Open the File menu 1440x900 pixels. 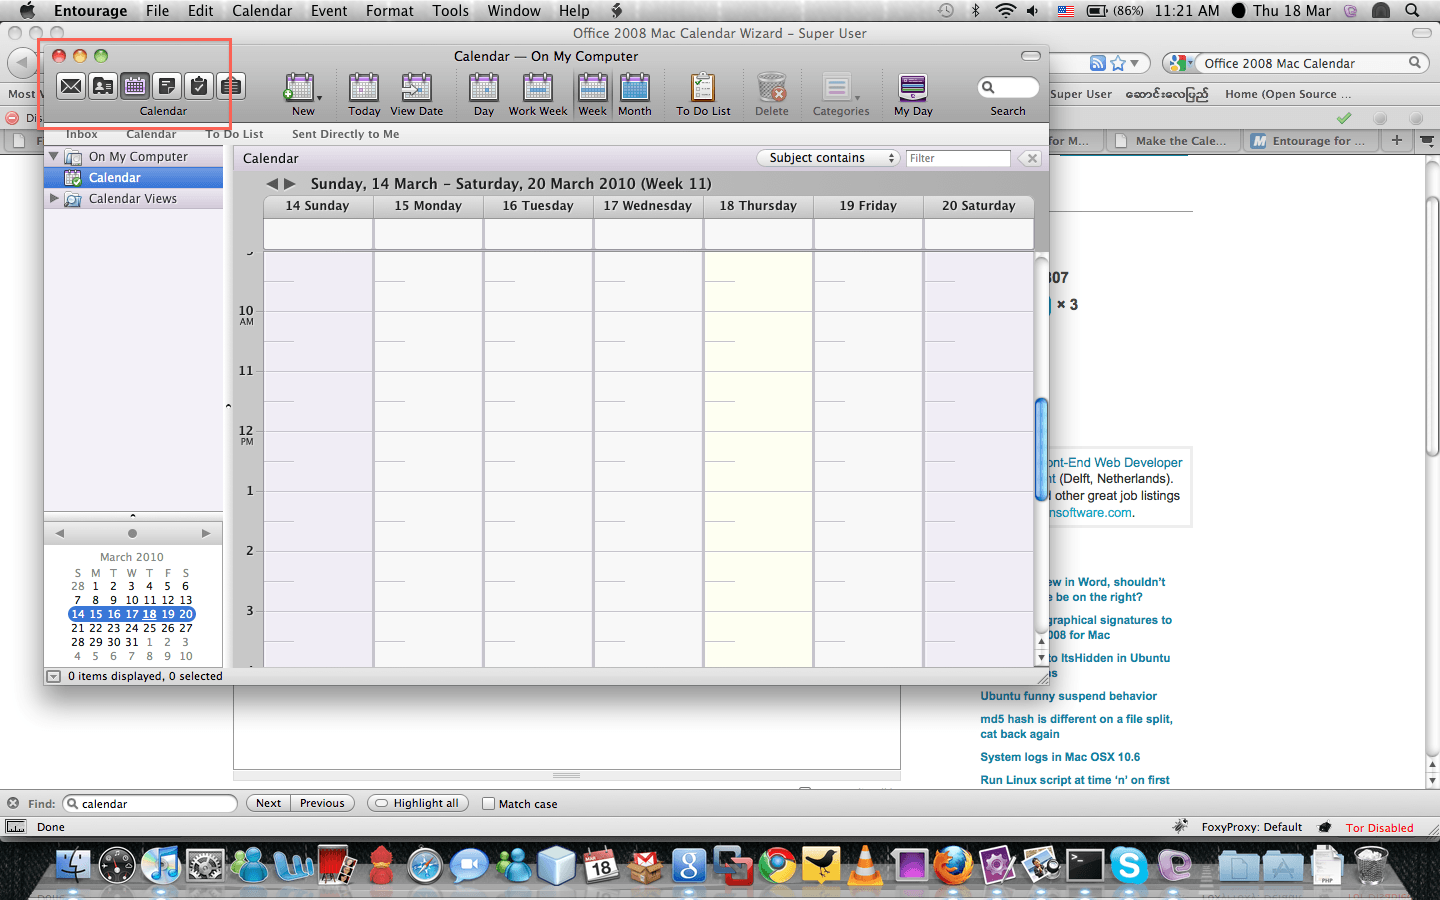click(157, 10)
